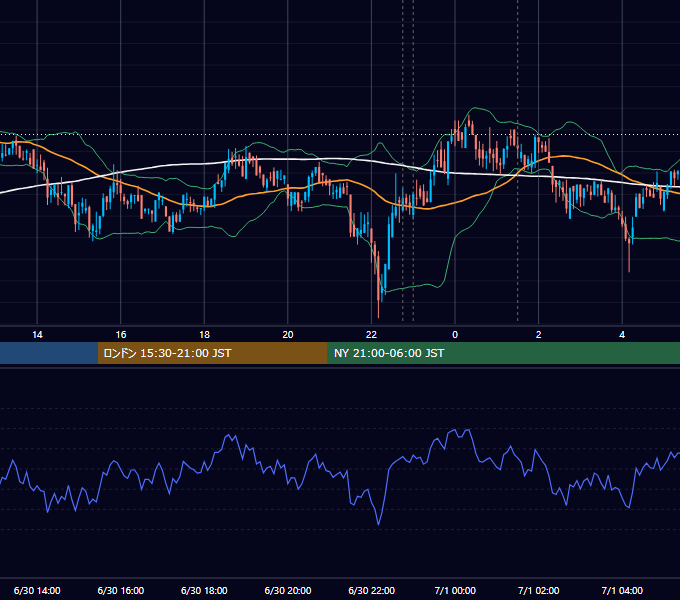This screenshot has width=680, height=600.
Task: Click the 7/1 04:00 date label
Action: click(x=622, y=590)
